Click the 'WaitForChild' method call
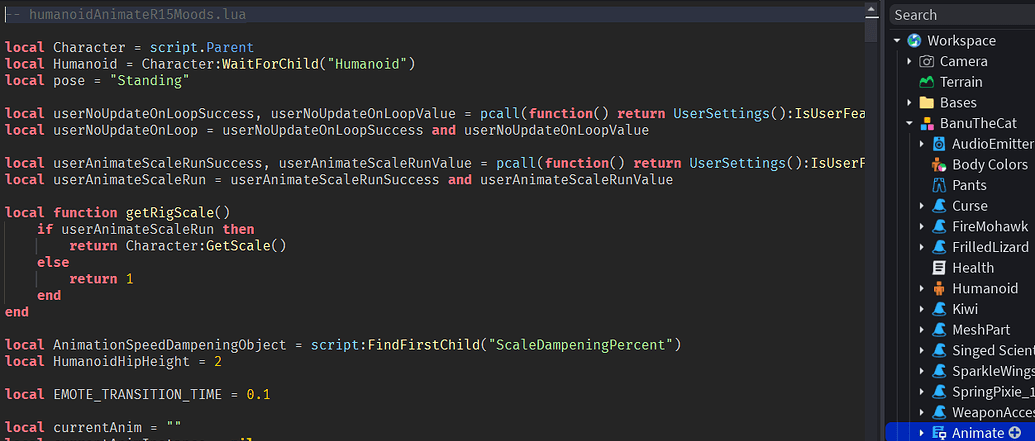Viewport: 1035px width, 441px height. 271,64
